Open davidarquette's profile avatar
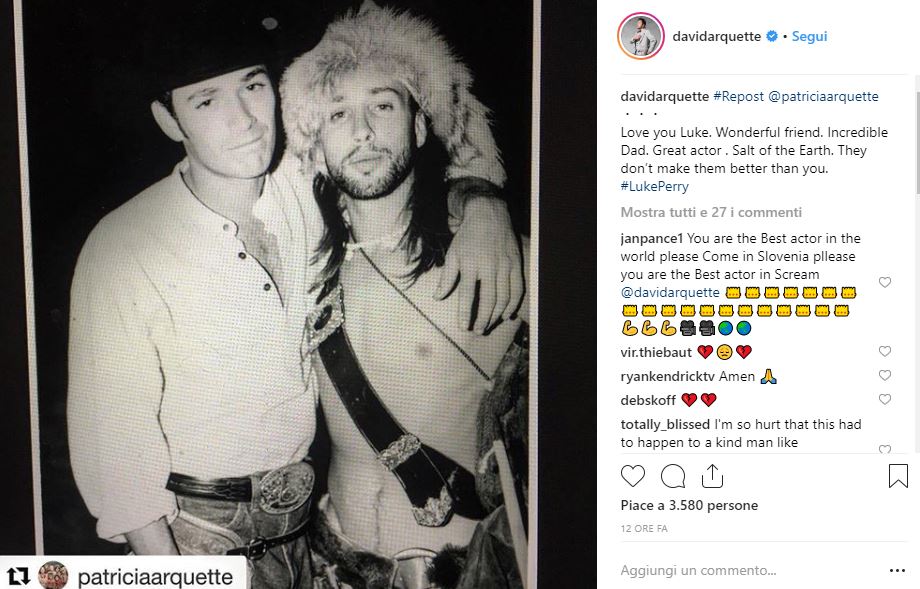 click(639, 36)
